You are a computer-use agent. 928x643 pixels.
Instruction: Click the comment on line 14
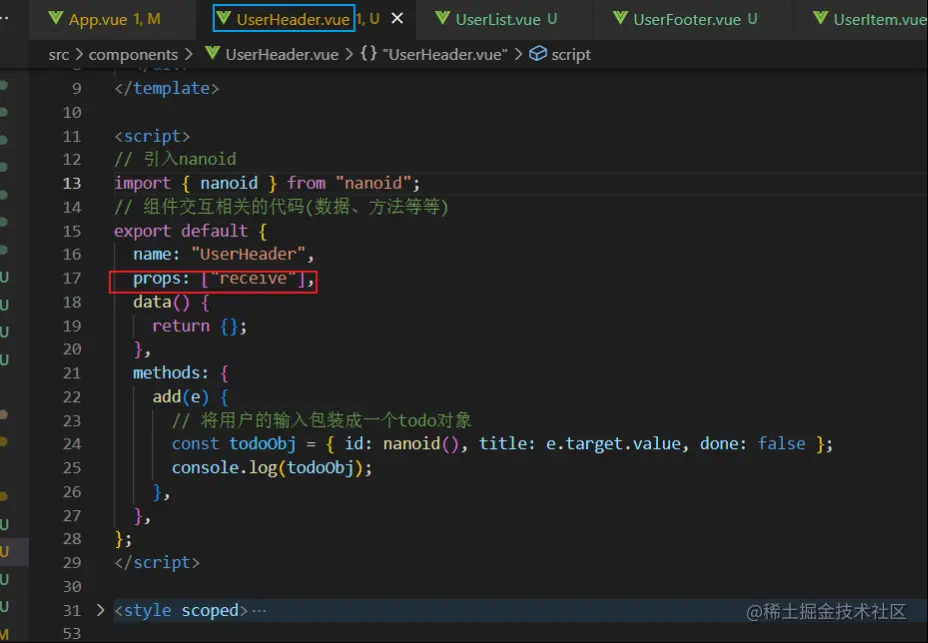point(281,207)
